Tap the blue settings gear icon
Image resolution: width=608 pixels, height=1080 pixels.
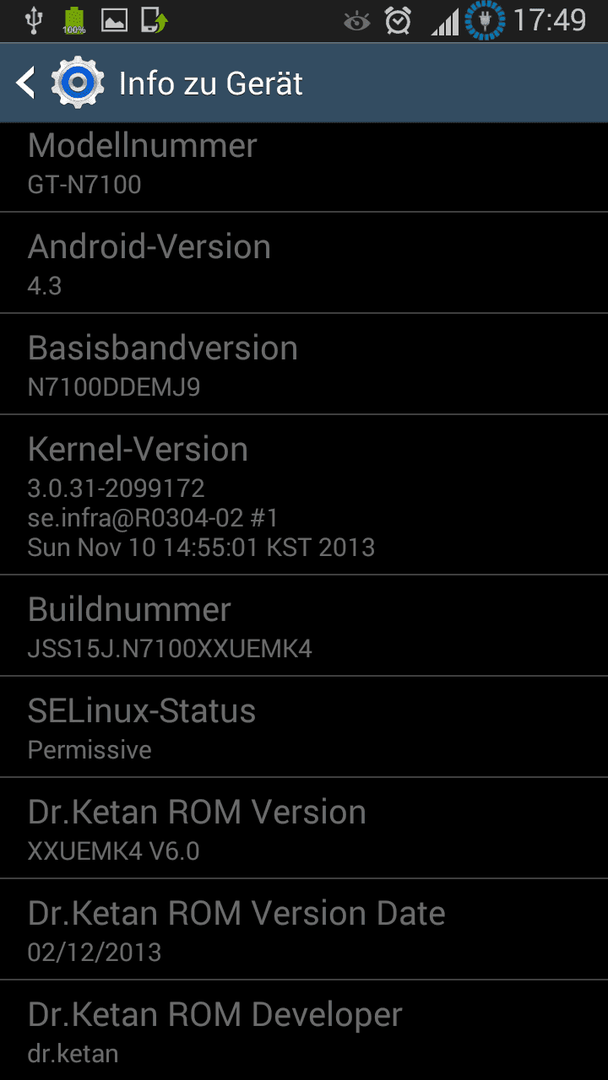(x=78, y=83)
